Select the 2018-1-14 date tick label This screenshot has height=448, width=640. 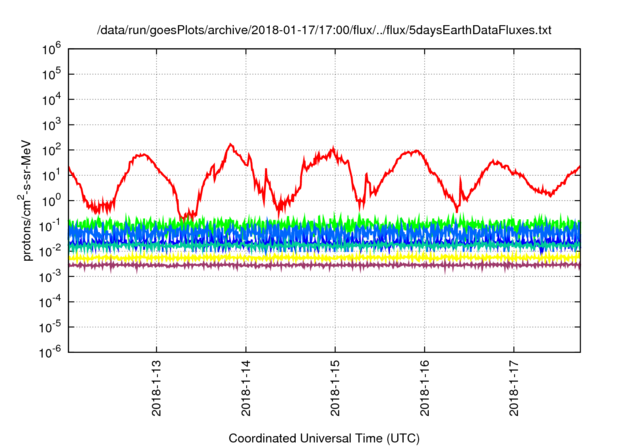tap(245, 388)
